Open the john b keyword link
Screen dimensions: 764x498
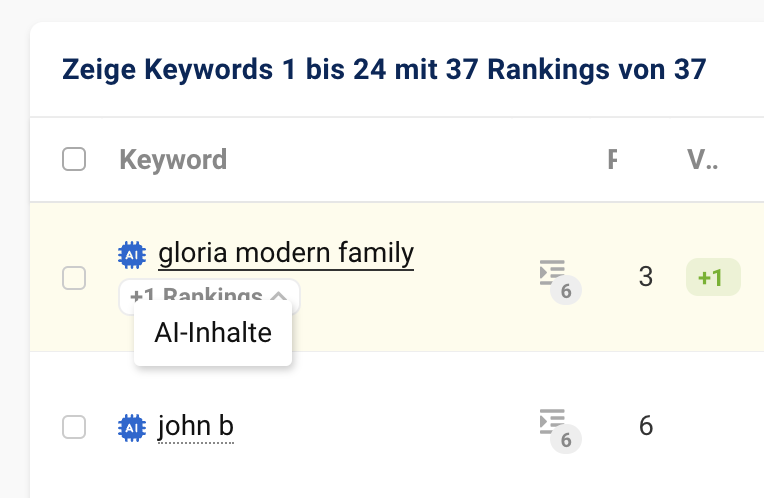(x=196, y=427)
